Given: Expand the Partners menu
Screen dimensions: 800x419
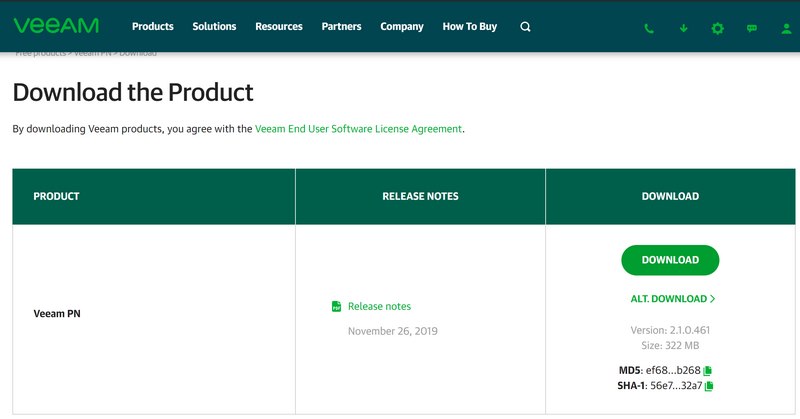Looking at the screenshot, I should 341,27.
